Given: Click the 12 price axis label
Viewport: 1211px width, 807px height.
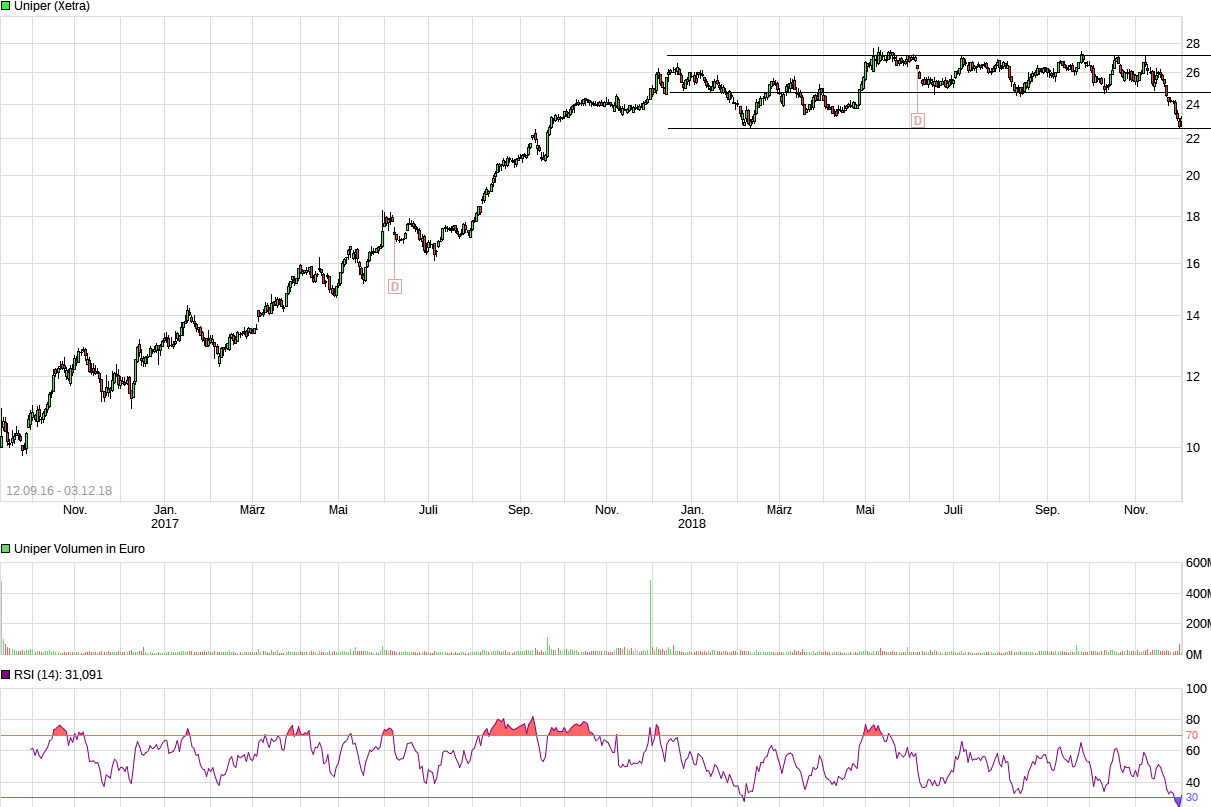Looking at the screenshot, I should tap(1192, 377).
